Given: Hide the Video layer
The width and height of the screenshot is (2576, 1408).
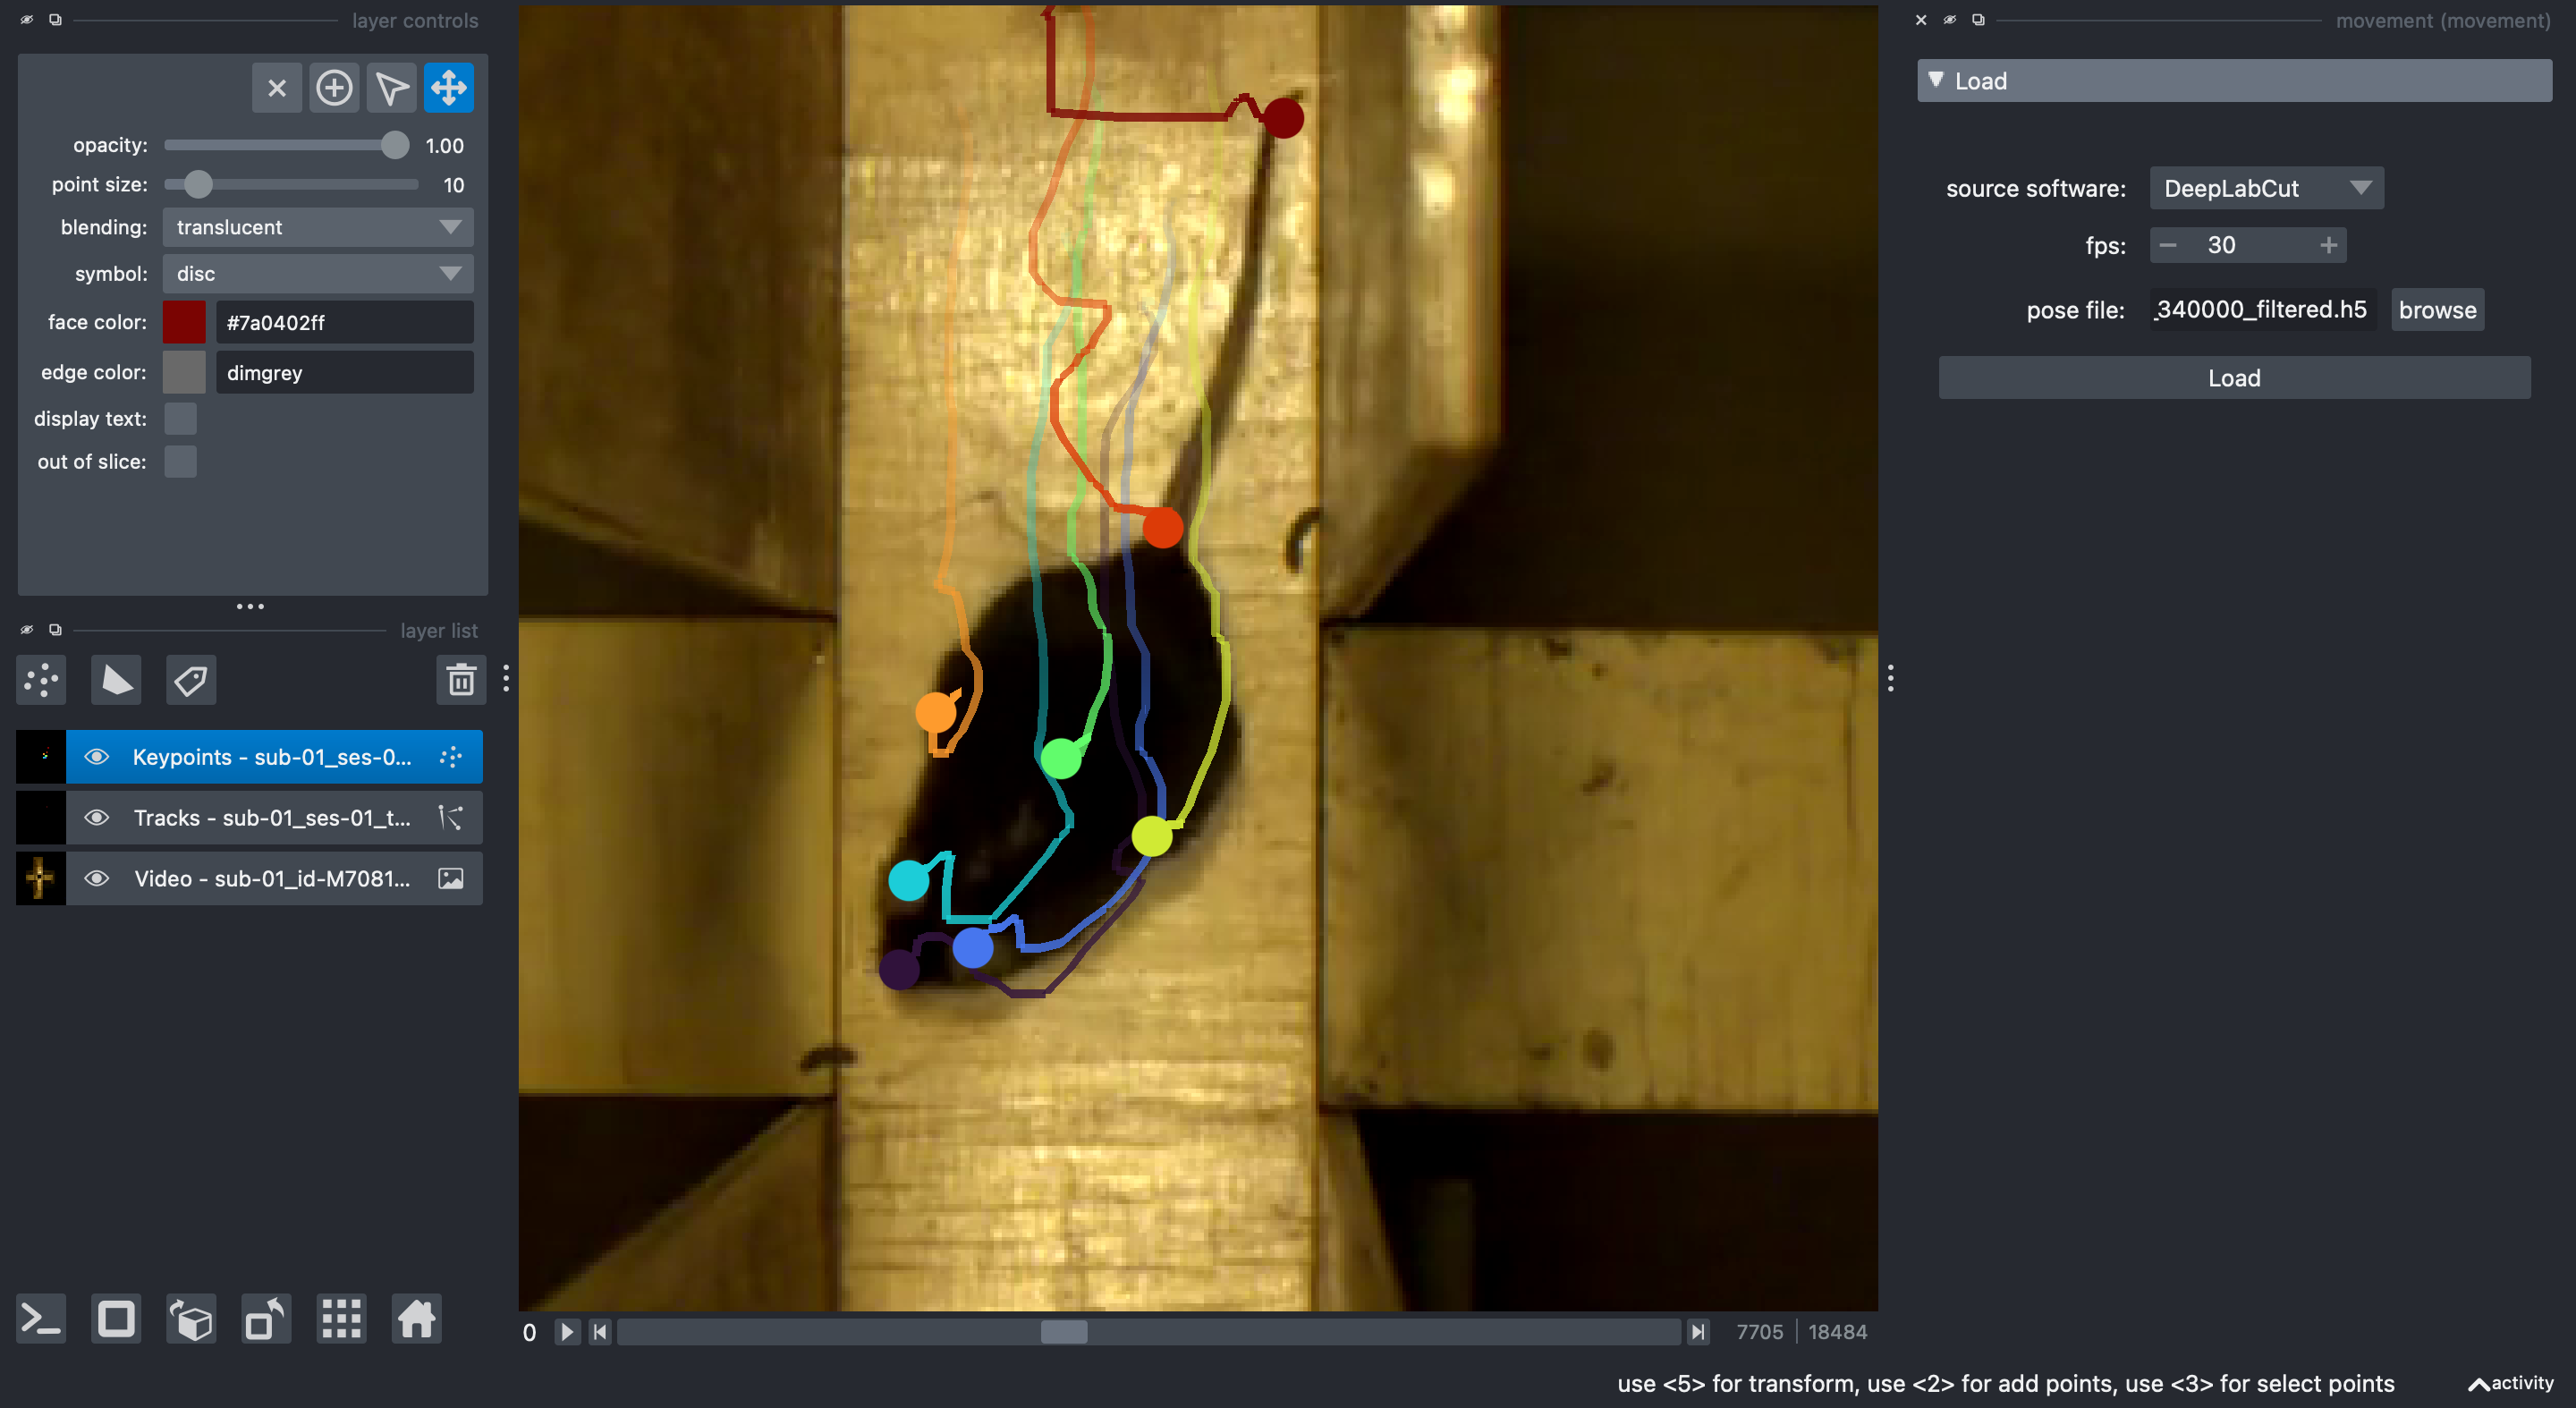Looking at the screenshot, I should (x=97, y=879).
